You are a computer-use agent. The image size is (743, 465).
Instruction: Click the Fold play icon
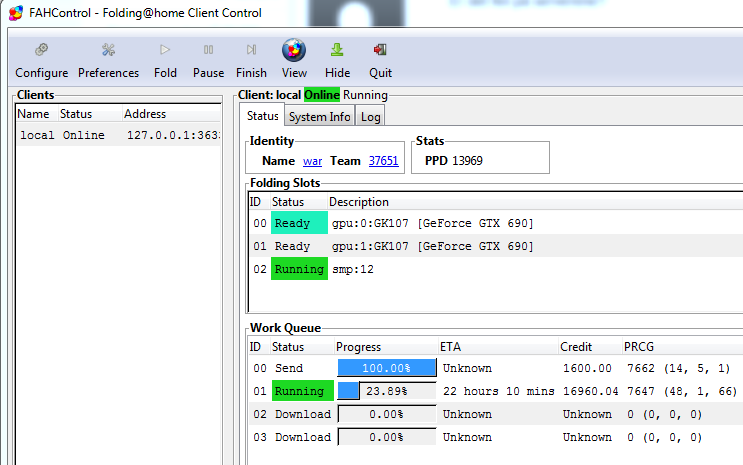click(x=165, y=50)
